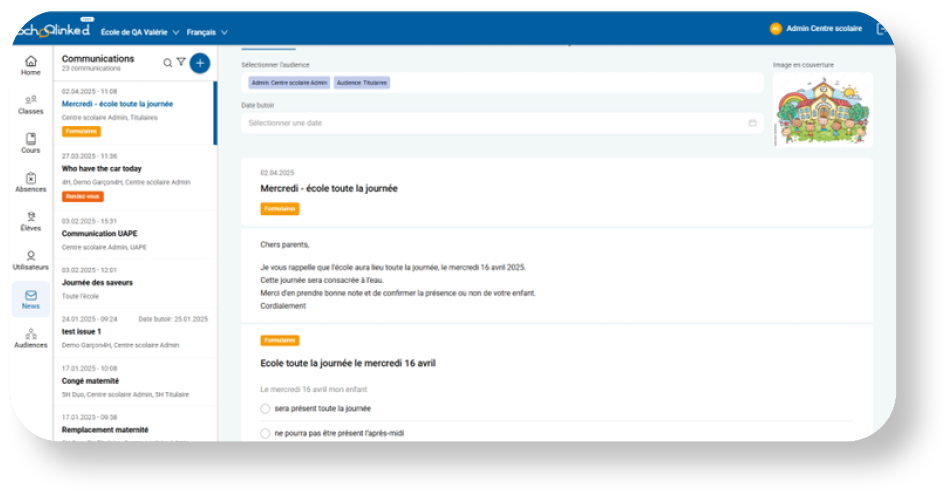Viewport: 951px width, 496px height.
Task: Click the search icon in Communications
Action: coord(167,63)
